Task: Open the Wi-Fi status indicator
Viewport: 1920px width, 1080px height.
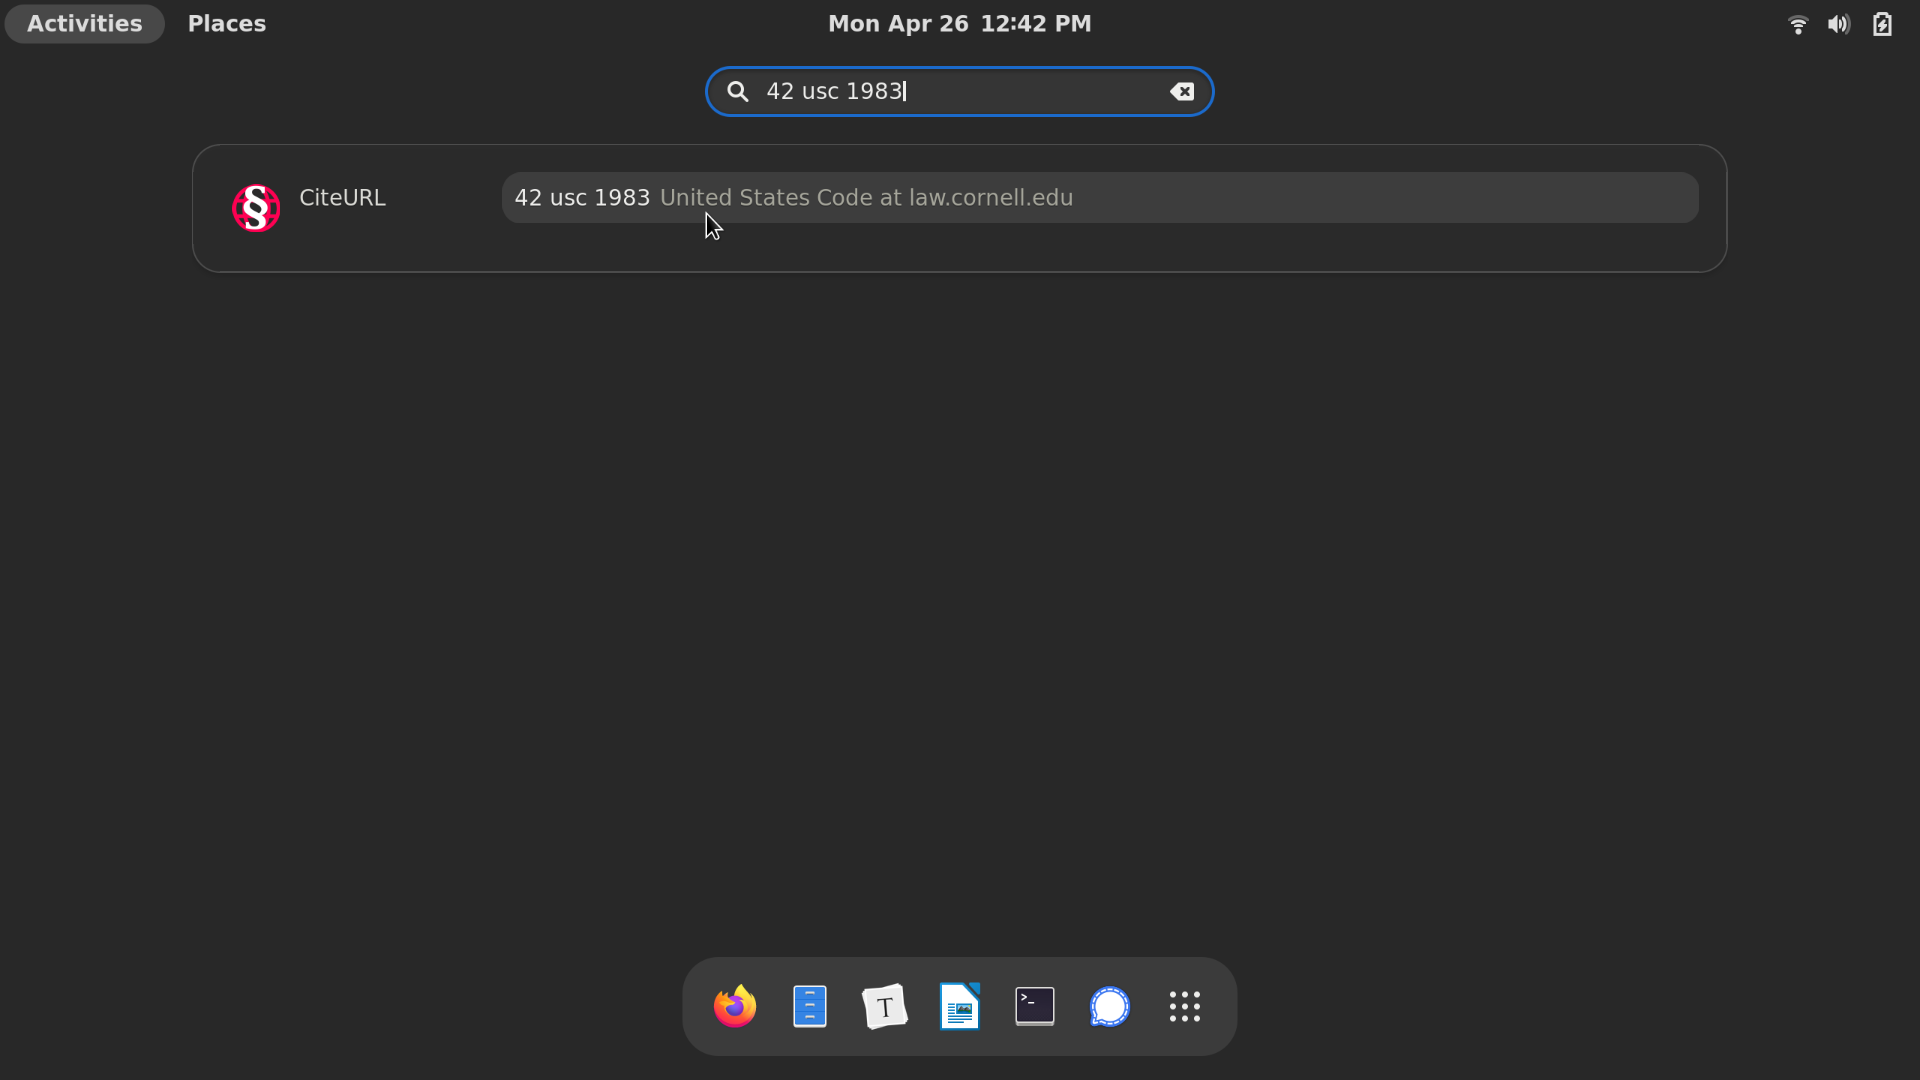Action: tap(1797, 24)
